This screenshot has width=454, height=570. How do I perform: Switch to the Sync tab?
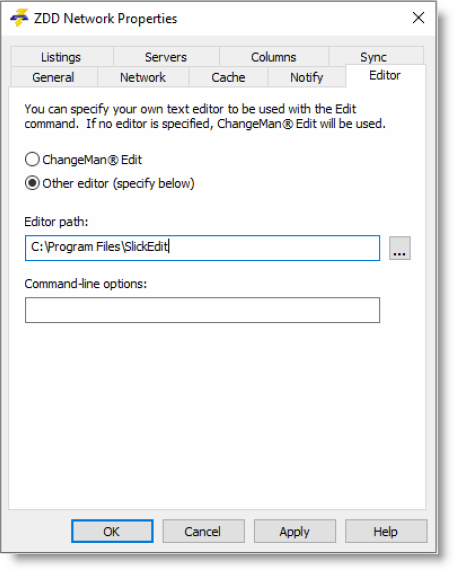click(373, 56)
